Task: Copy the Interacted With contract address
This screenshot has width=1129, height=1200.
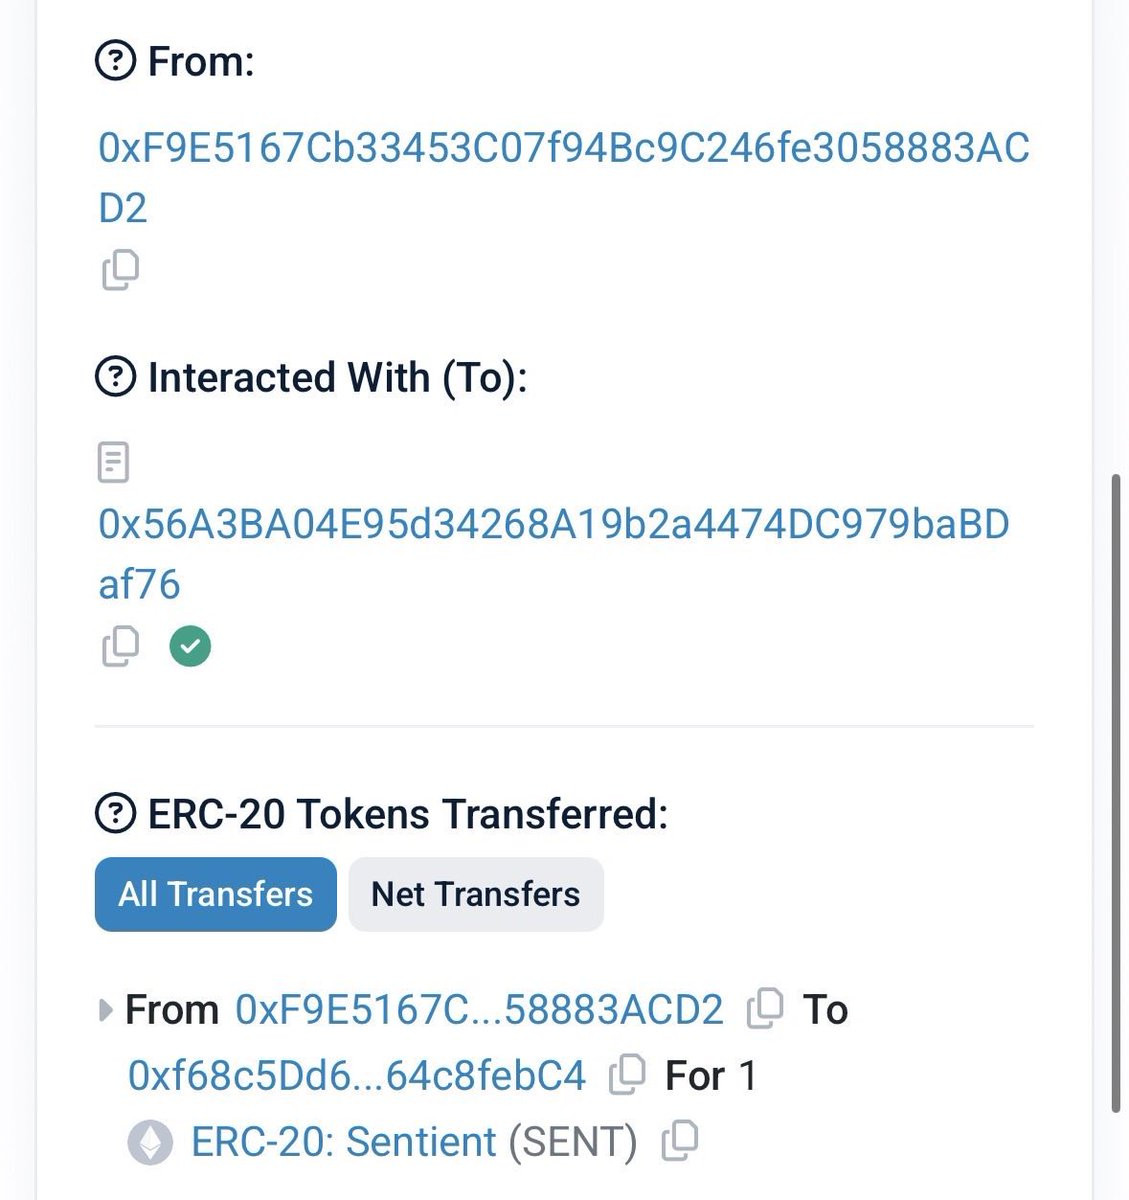Action: pyautogui.click(x=120, y=646)
